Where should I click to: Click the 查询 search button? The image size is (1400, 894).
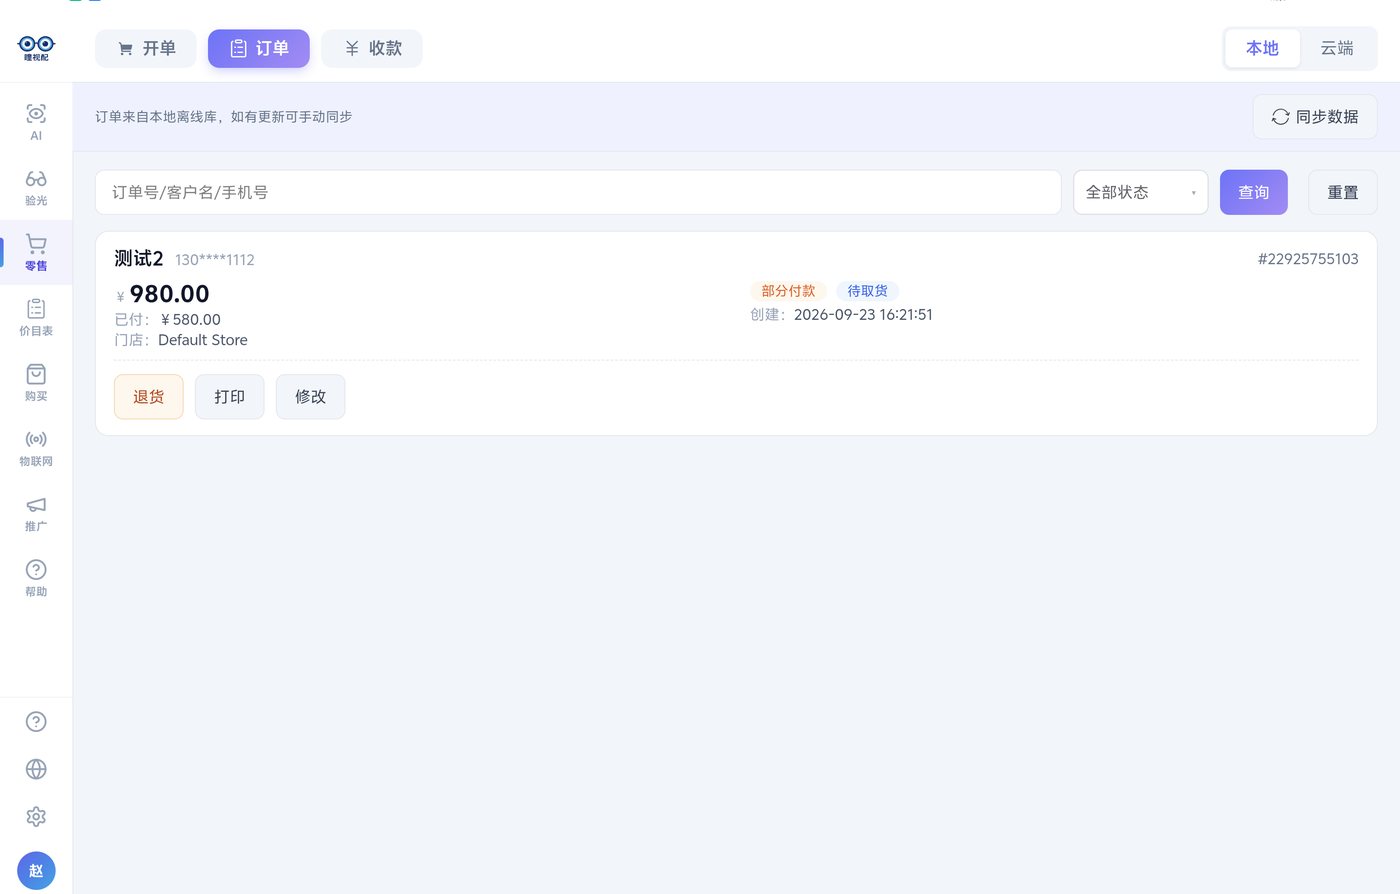tap(1254, 192)
